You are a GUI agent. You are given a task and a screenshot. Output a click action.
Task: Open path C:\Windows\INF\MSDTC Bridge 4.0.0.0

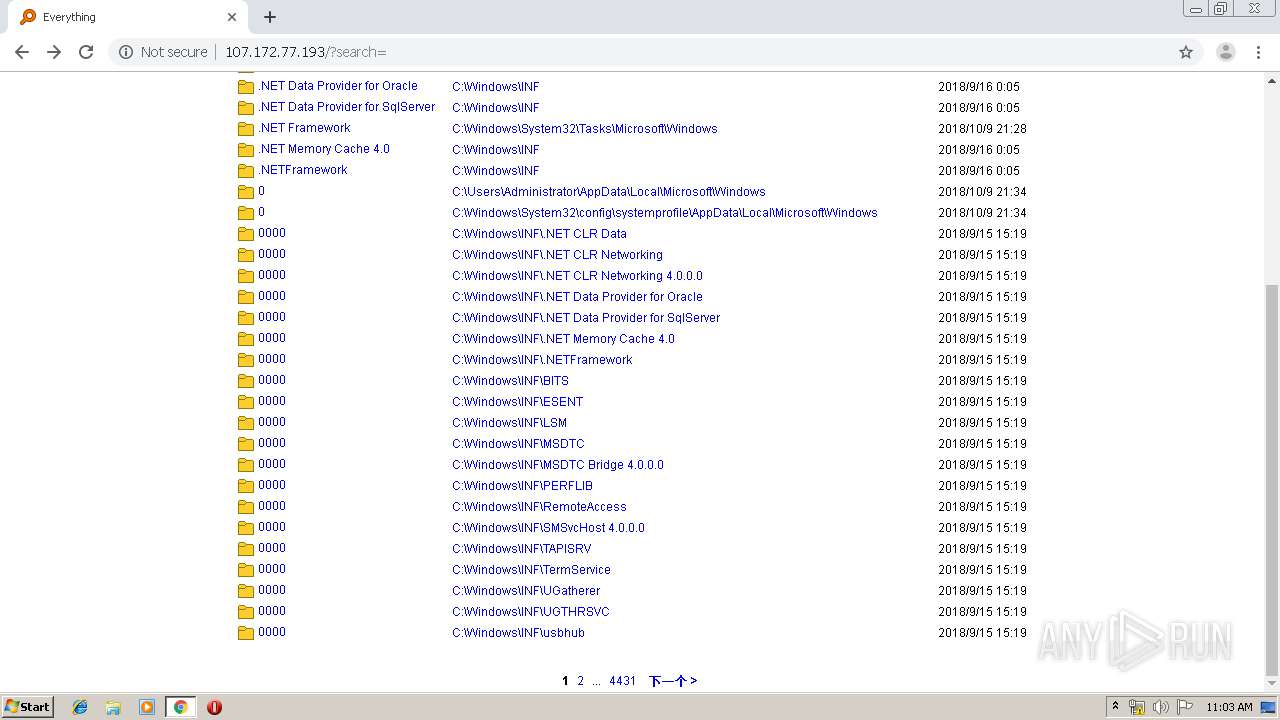pyautogui.click(x=557, y=465)
